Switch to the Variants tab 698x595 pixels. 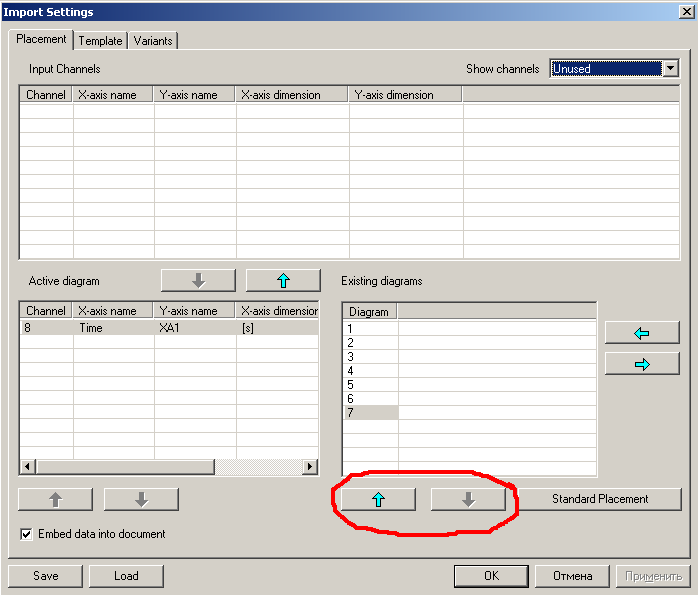point(153,41)
